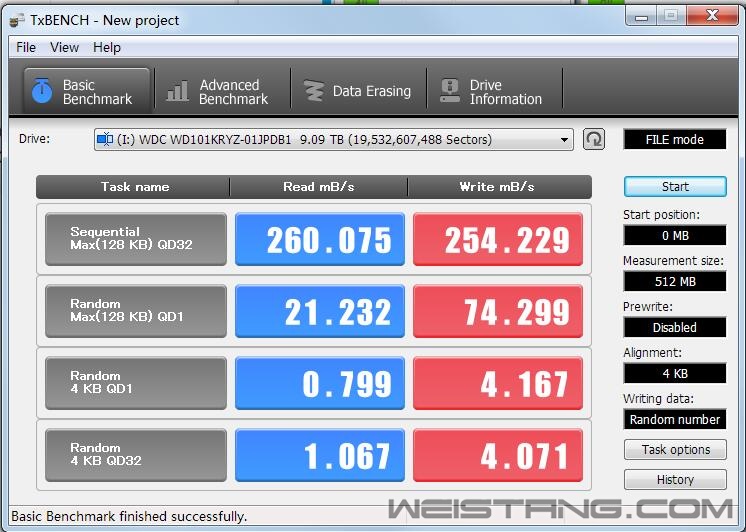Click the refresh drive list icon
The height and width of the screenshot is (532, 746).
[x=594, y=139]
